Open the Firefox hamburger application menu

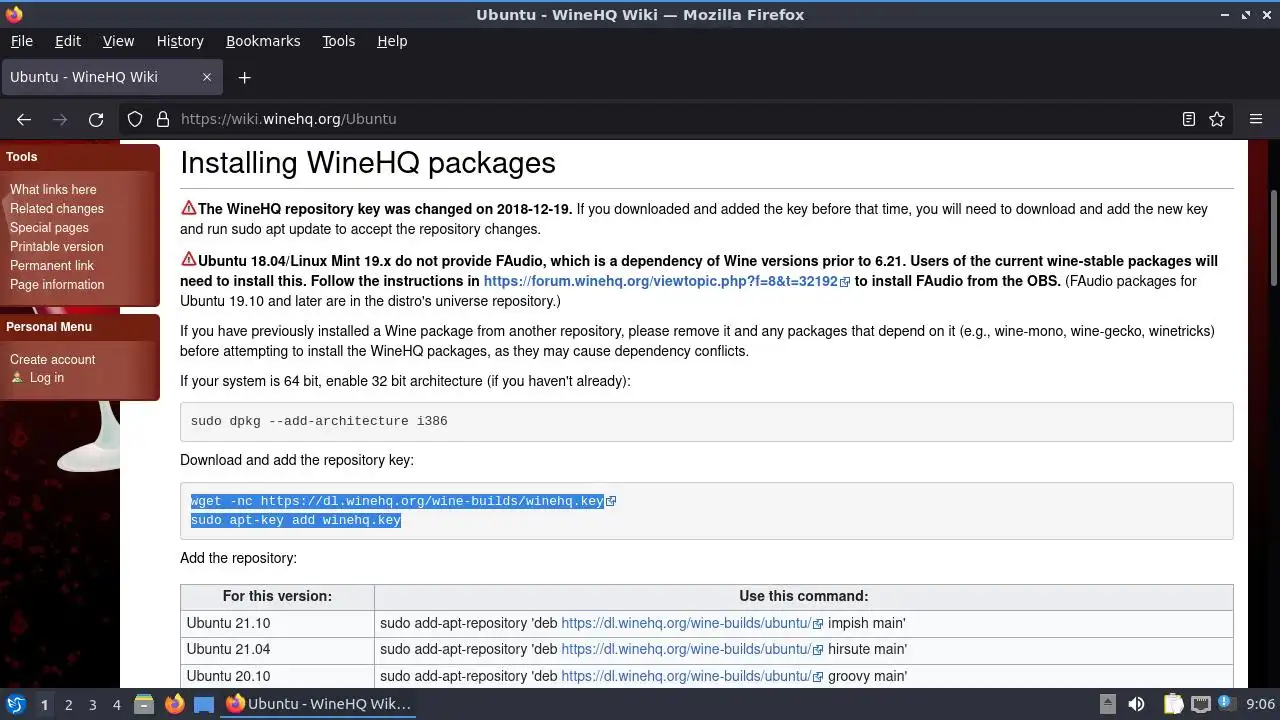[x=1256, y=119]
